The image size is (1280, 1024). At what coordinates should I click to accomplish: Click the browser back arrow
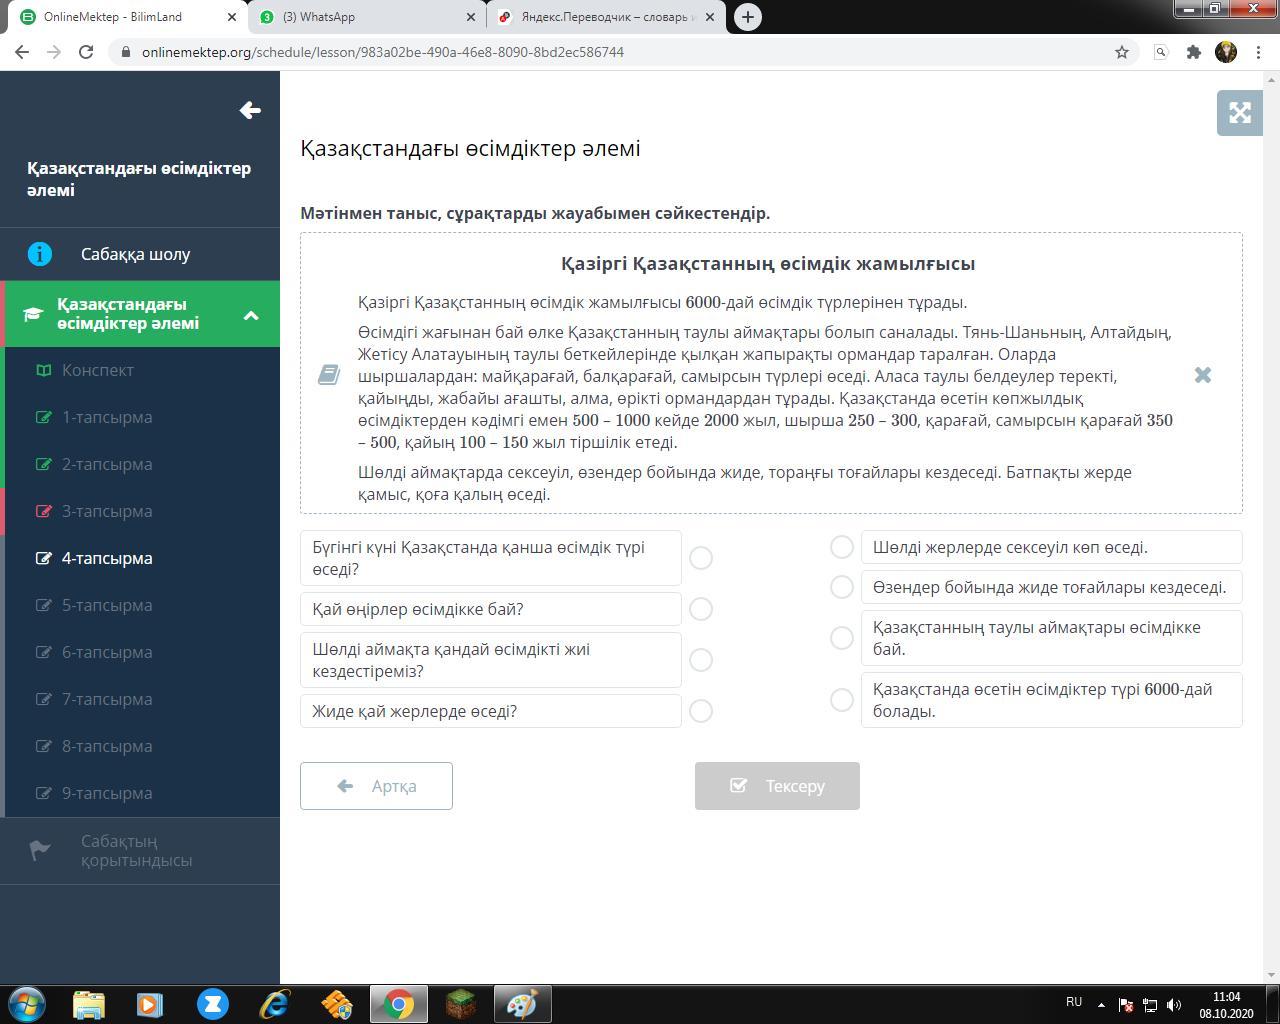[x=23, y=52]
